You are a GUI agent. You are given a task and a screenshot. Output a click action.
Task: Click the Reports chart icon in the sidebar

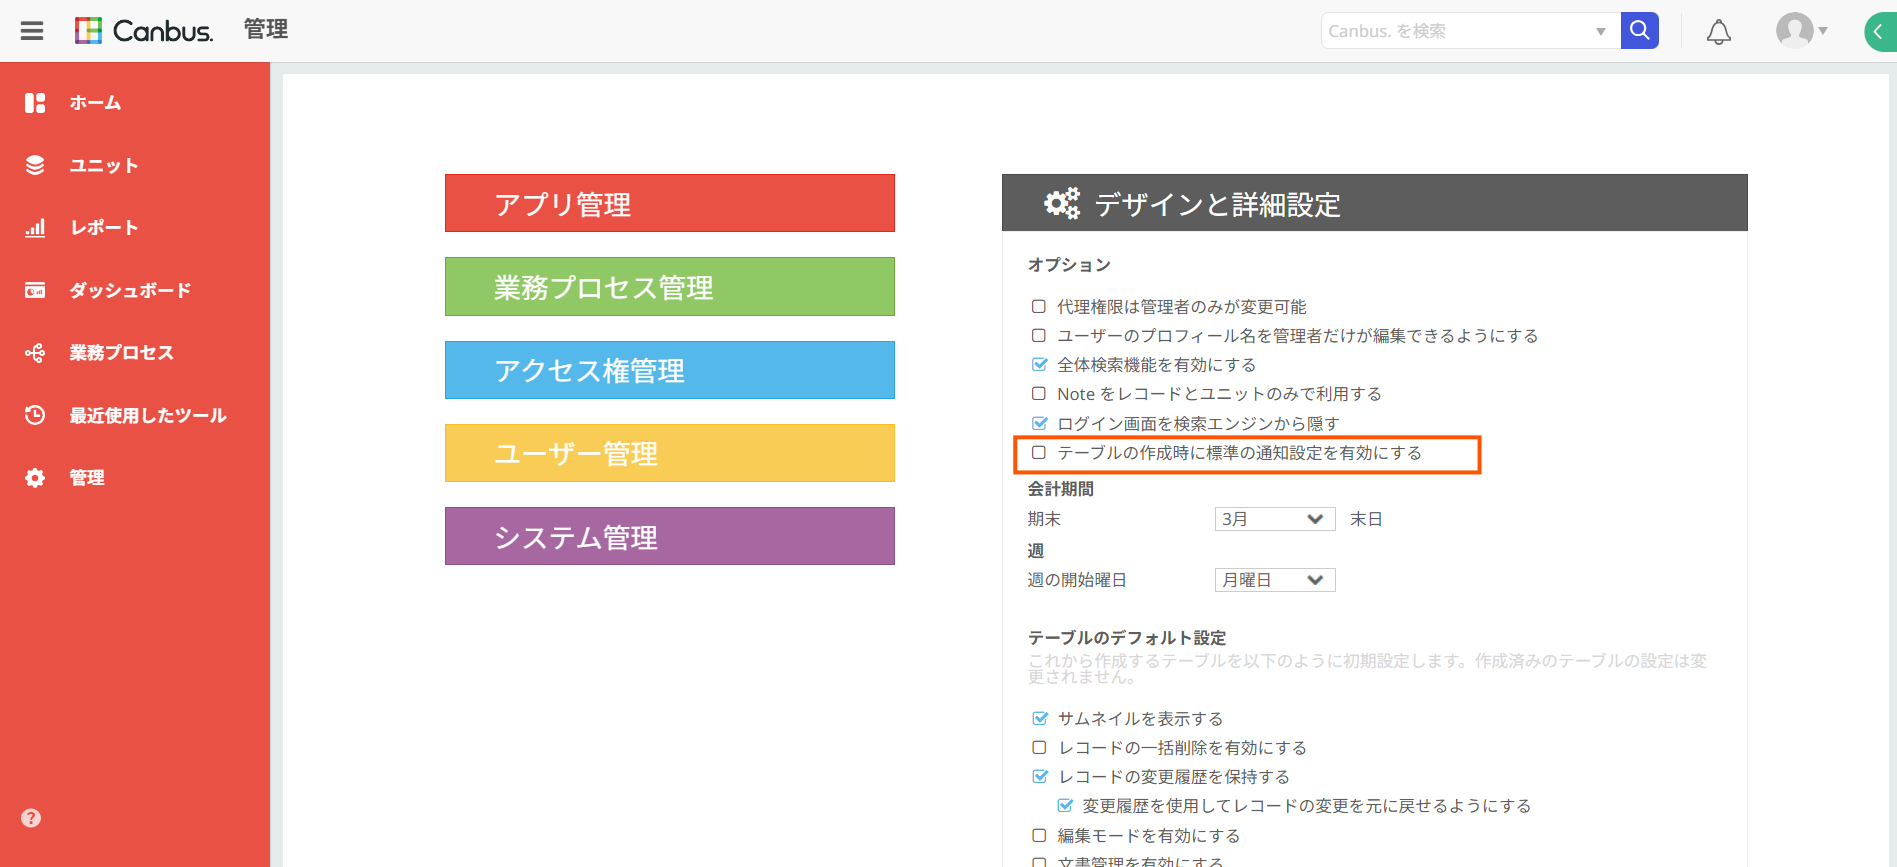click(x=35, y=228)
